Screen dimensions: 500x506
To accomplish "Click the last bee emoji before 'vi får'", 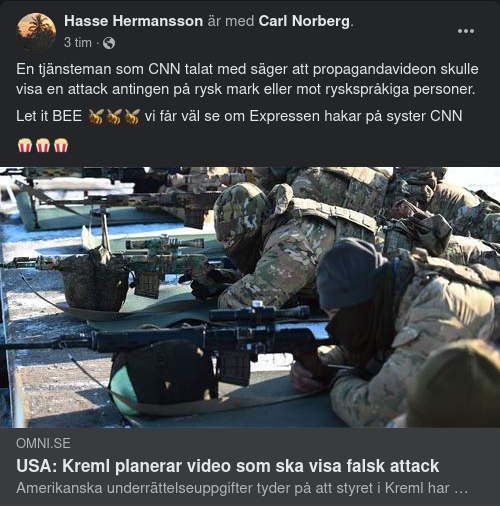I will coord(132,116).
